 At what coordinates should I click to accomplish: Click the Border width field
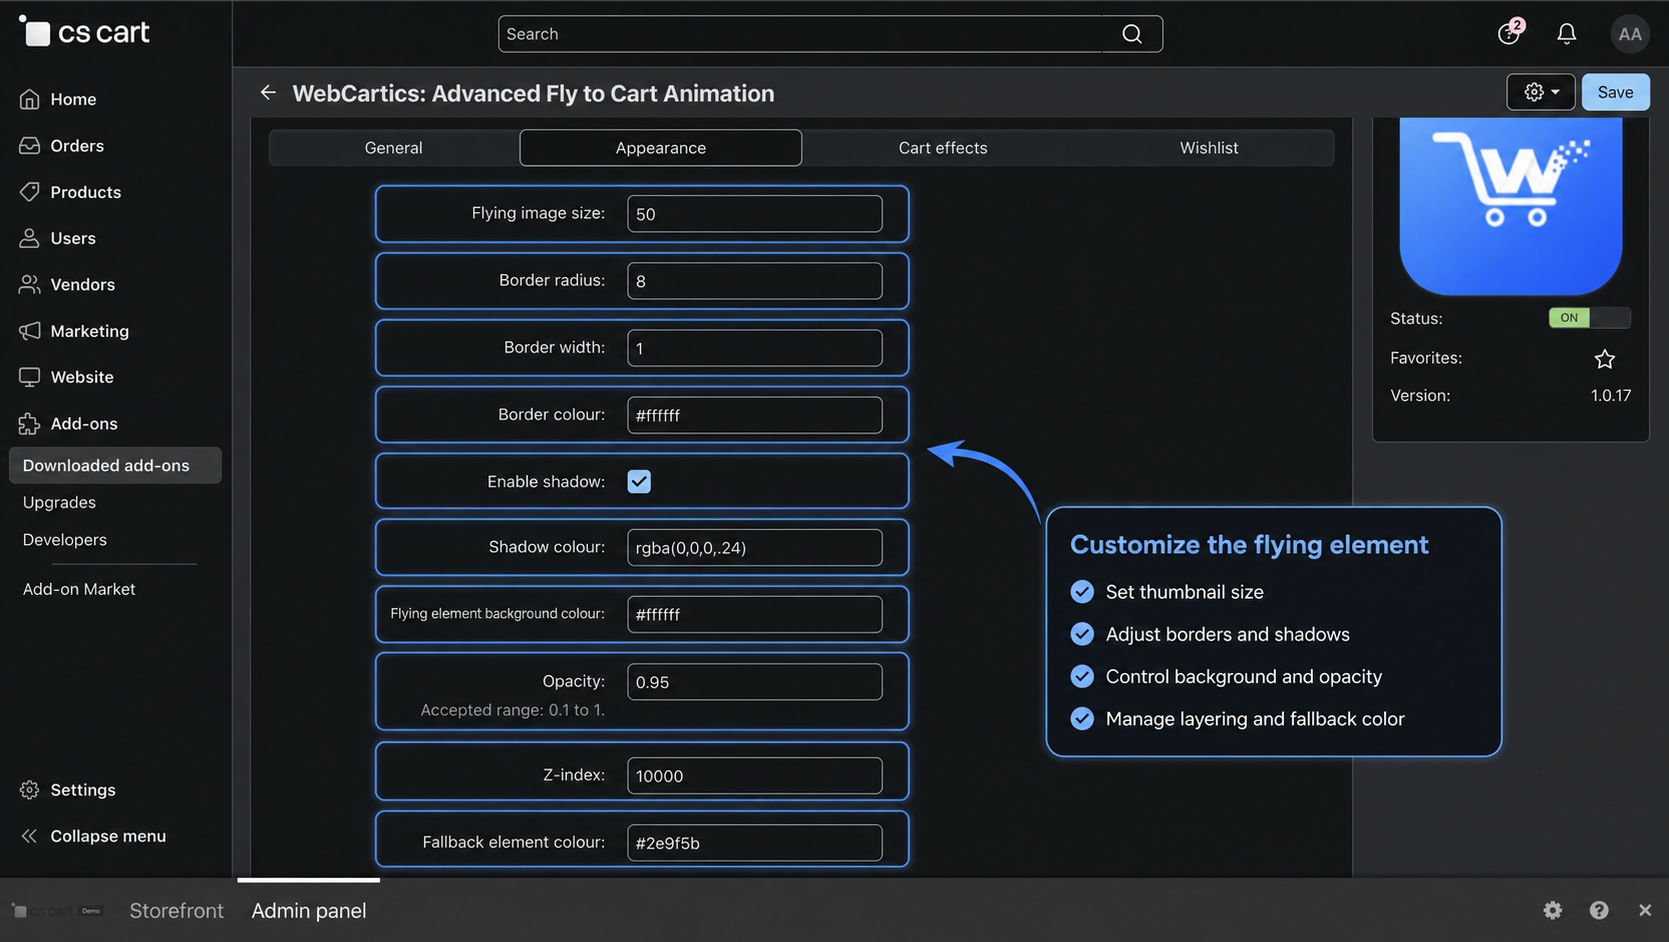tap(754, 348)
